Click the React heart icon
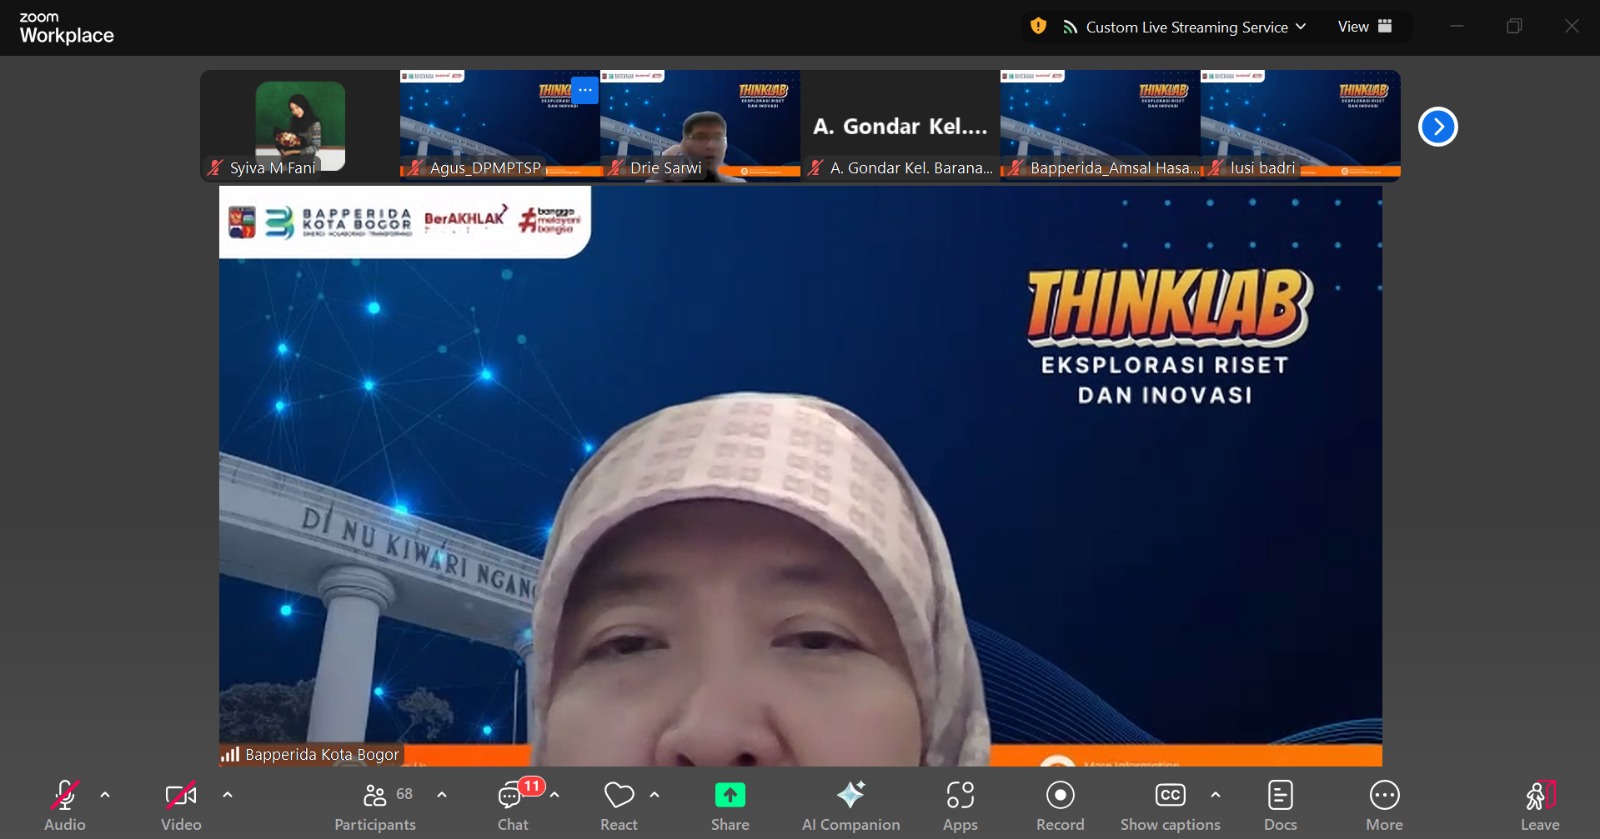This screenshot has width=1600, height=839. point(619,796)
